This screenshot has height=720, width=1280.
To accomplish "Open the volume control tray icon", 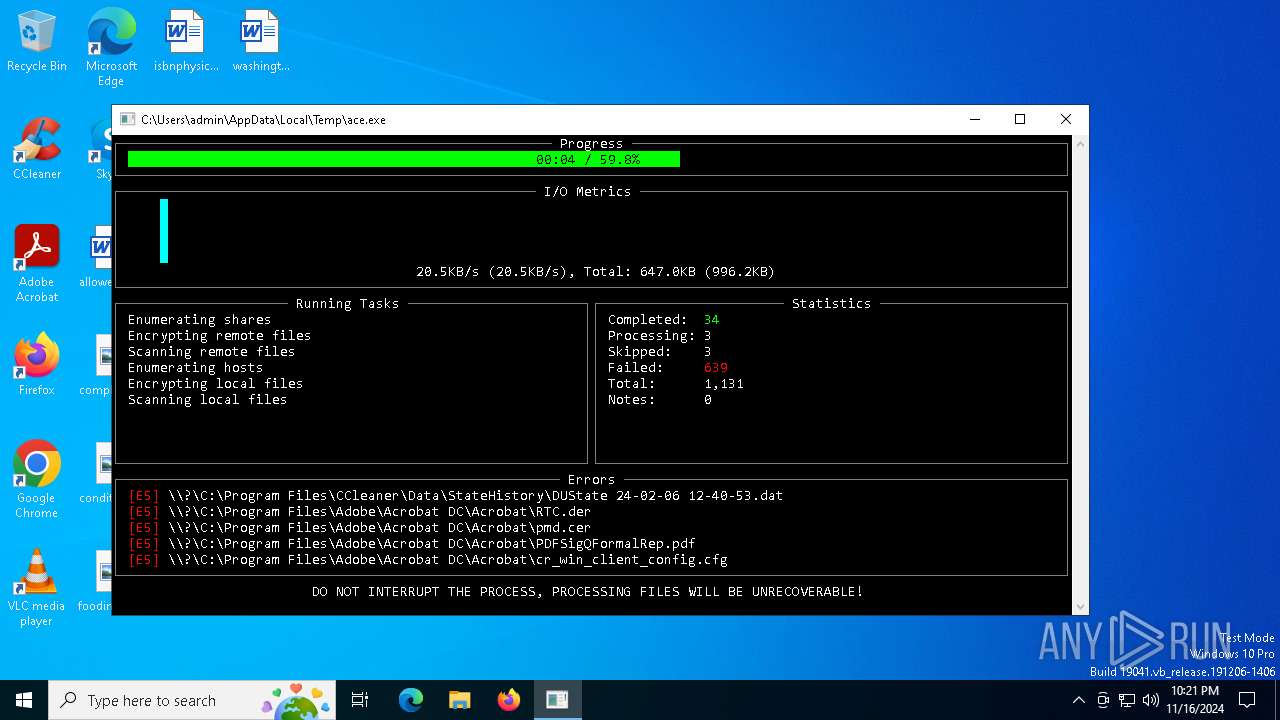I will coord(1151,700).
